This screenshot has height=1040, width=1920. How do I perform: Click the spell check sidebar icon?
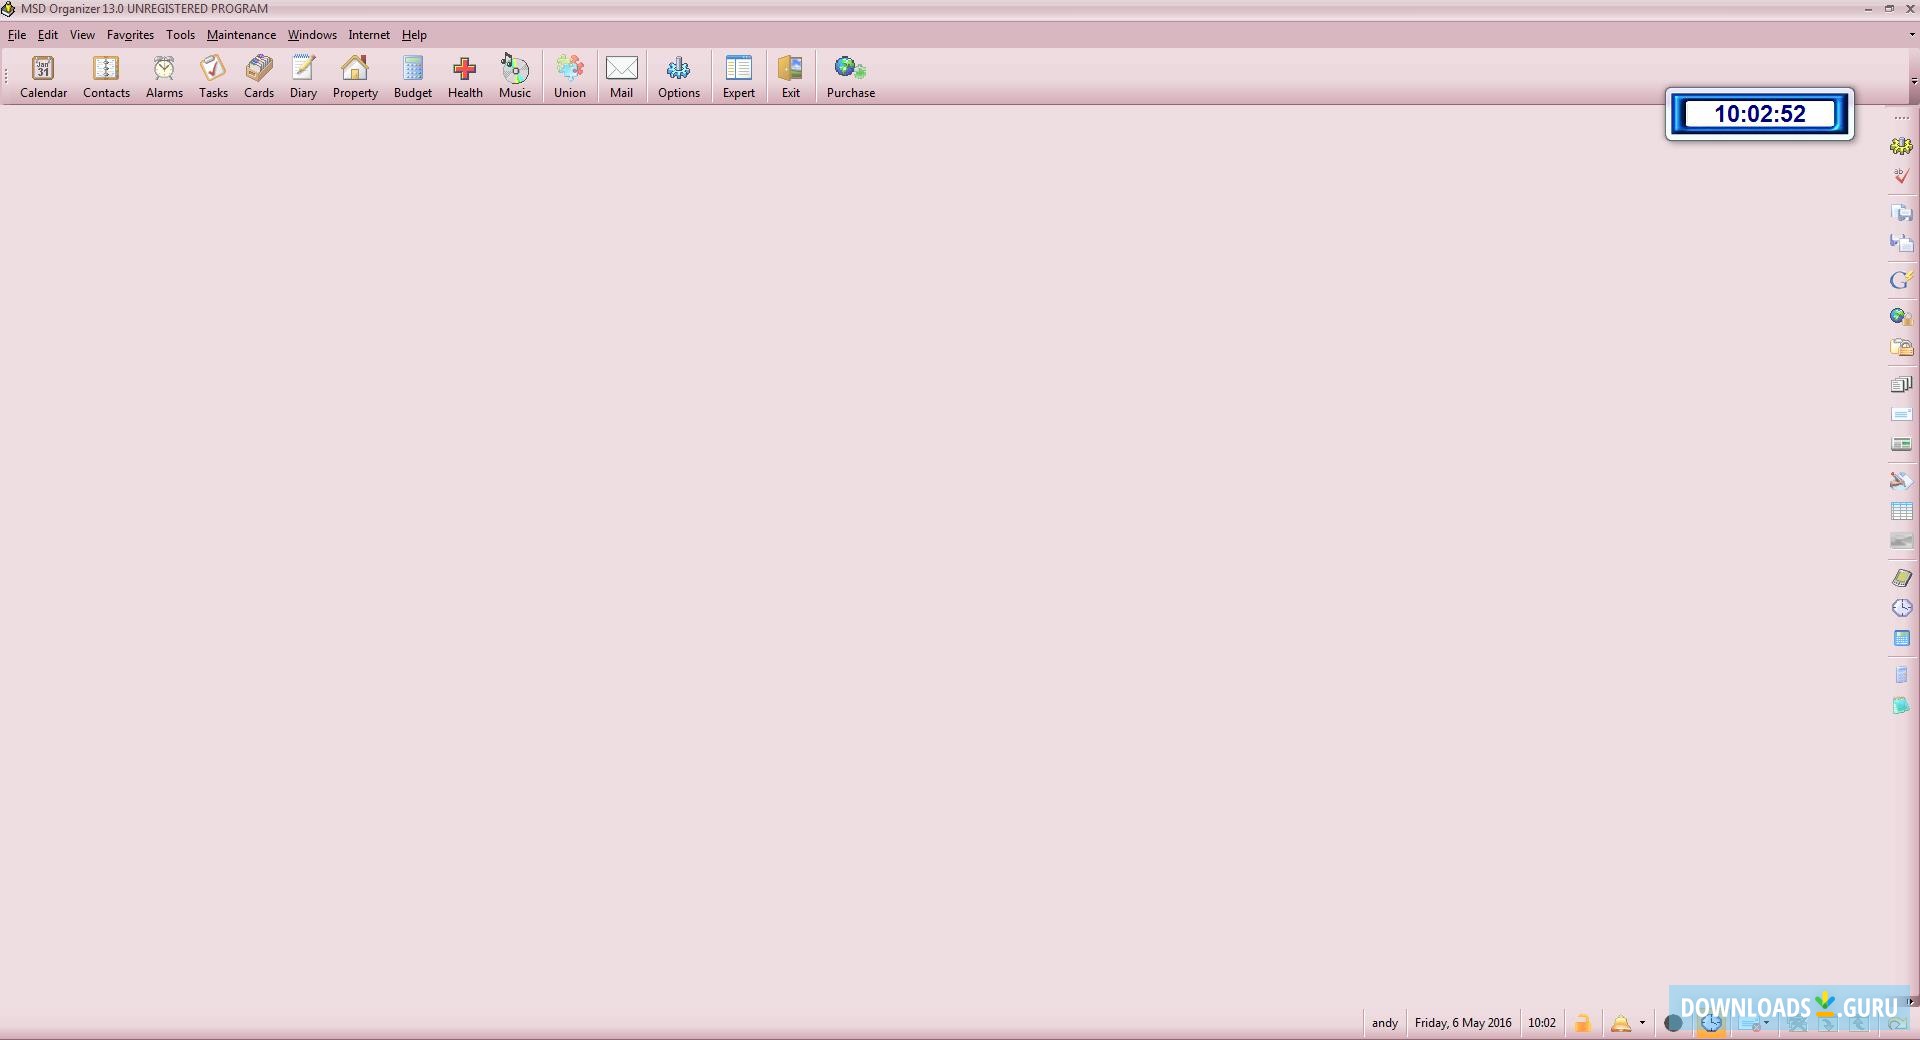coord(1900,176)
